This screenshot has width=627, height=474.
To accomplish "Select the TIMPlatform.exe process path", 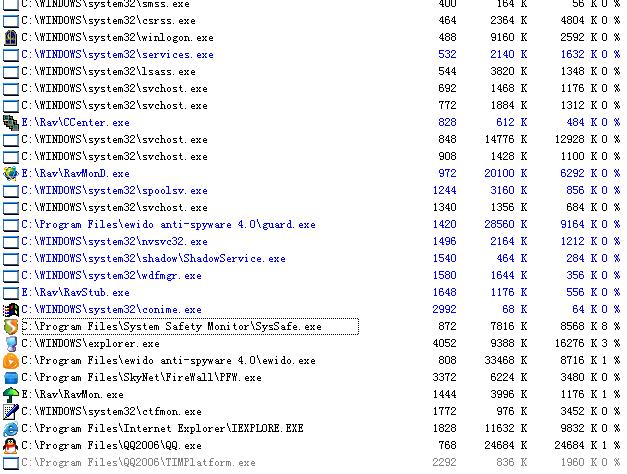I will click(x=138, y=462).
